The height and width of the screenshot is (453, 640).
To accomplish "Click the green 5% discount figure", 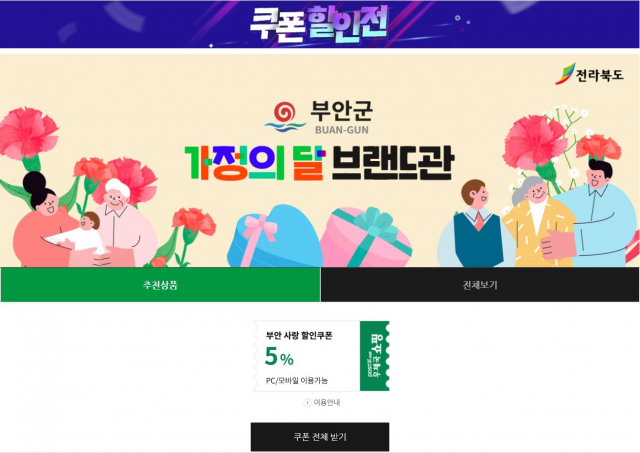I will [279, 357].
